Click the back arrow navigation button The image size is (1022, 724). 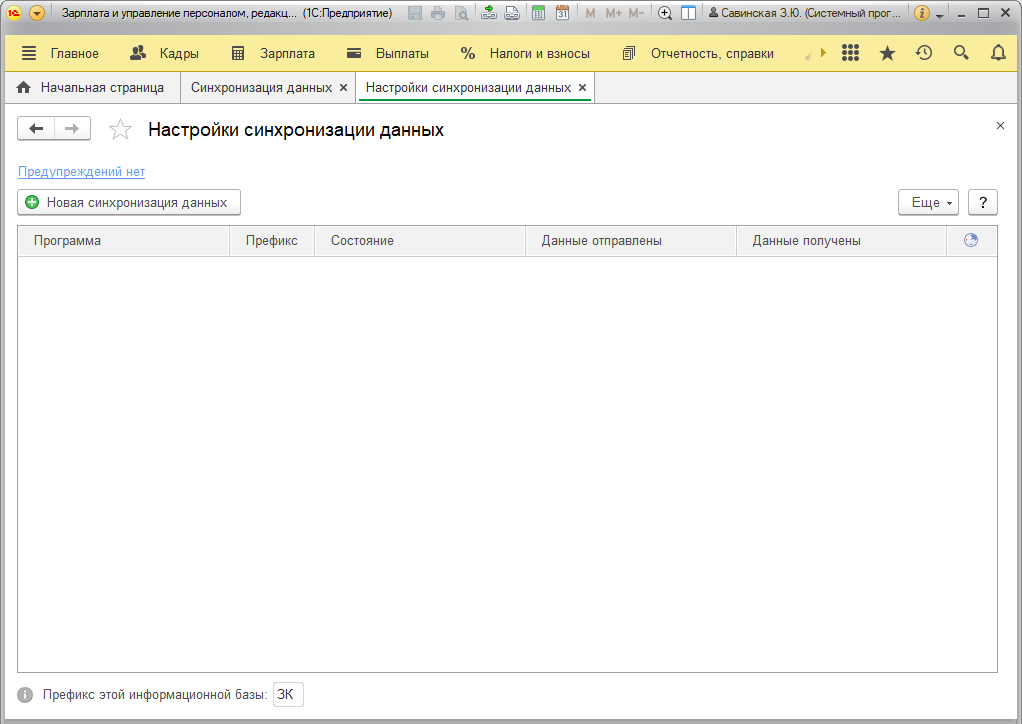[x=37, y=128]
